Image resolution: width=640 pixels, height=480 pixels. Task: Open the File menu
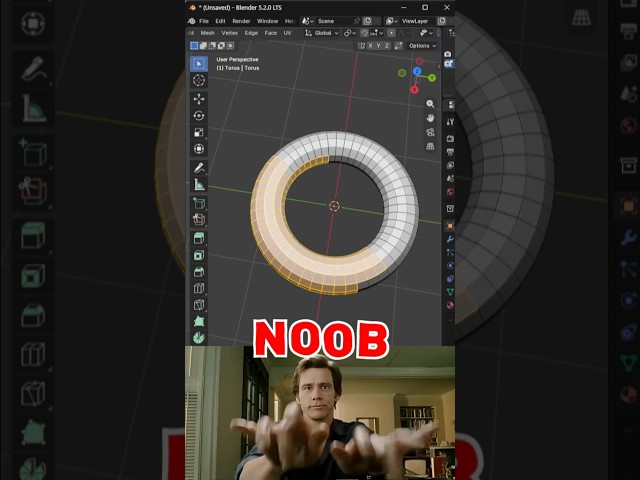(x=204, y=21)
